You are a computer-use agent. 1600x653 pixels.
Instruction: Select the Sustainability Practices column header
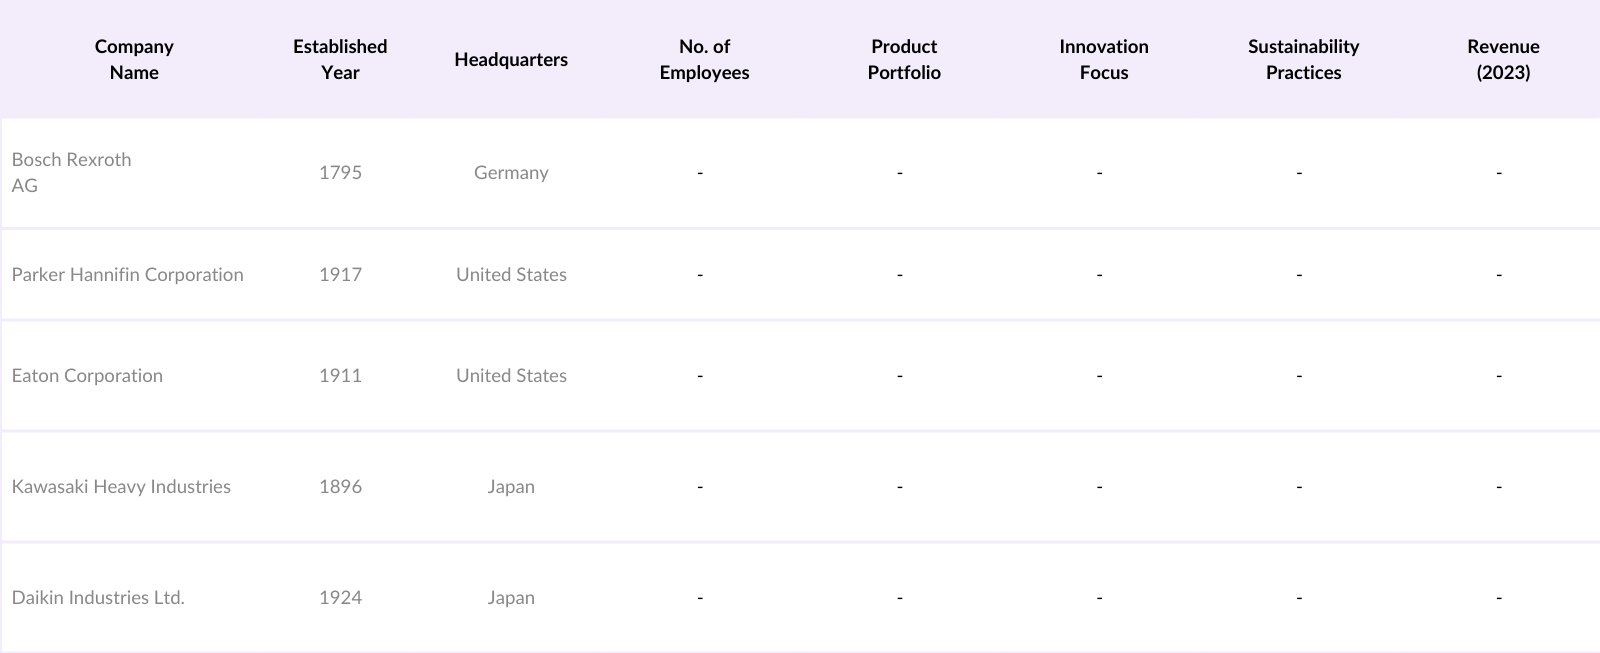point(1303,59)
